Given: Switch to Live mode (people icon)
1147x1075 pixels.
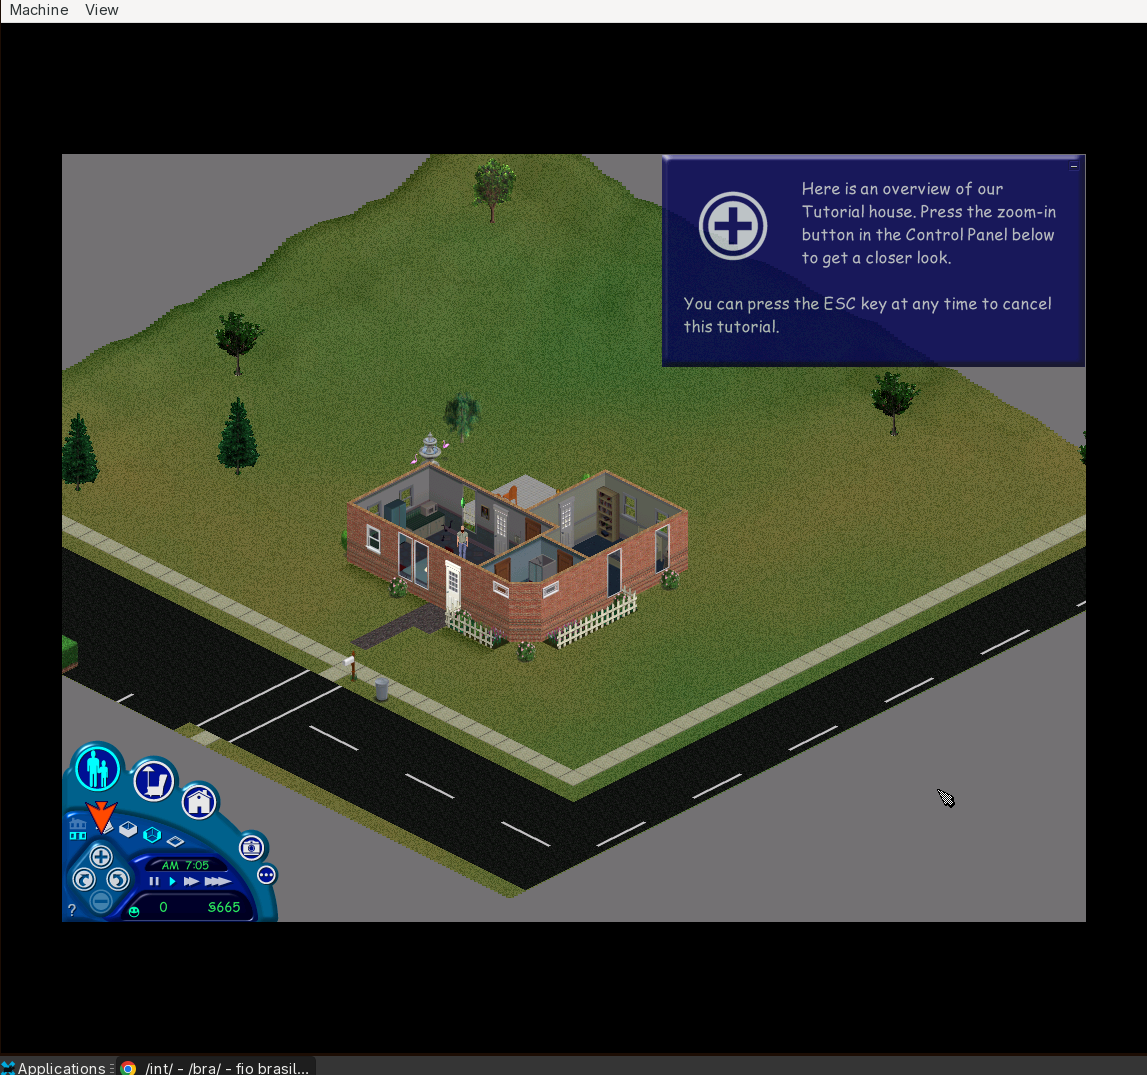Looking at the screenshot, I should coord(98,769).
